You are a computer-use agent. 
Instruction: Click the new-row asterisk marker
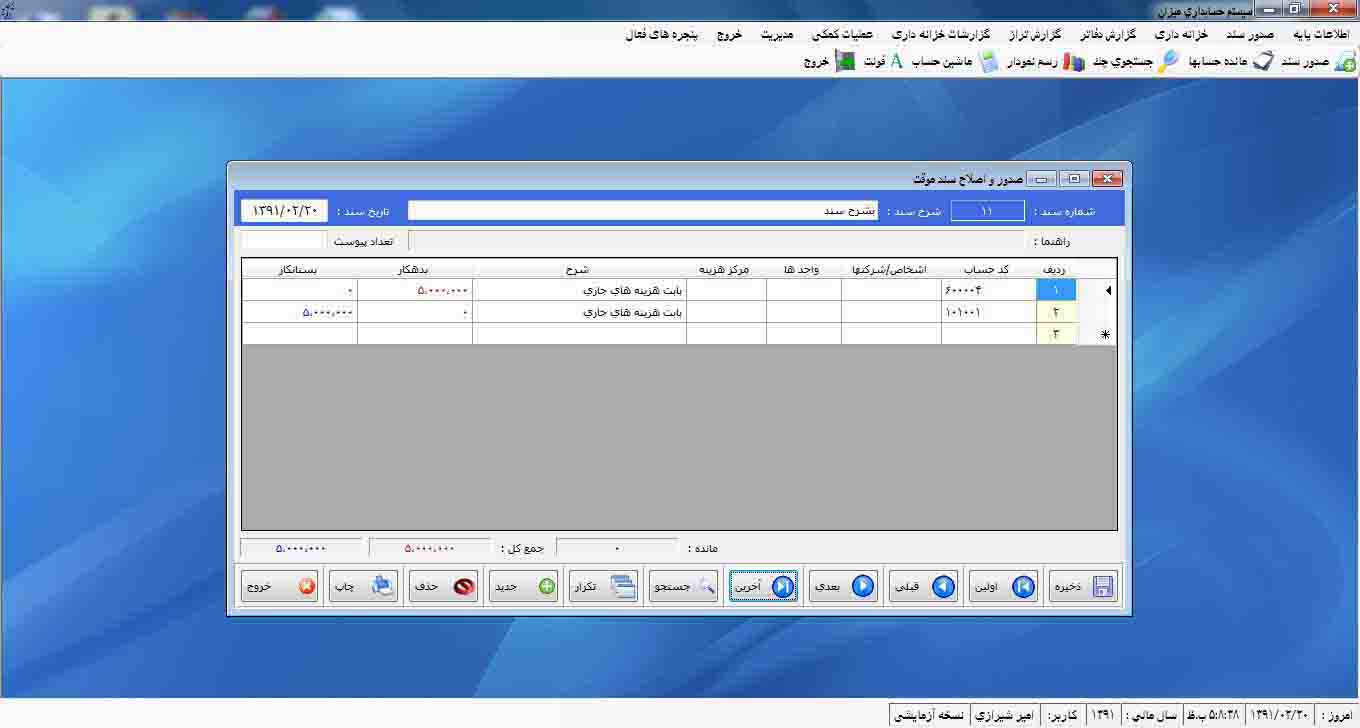point(1105,335)
